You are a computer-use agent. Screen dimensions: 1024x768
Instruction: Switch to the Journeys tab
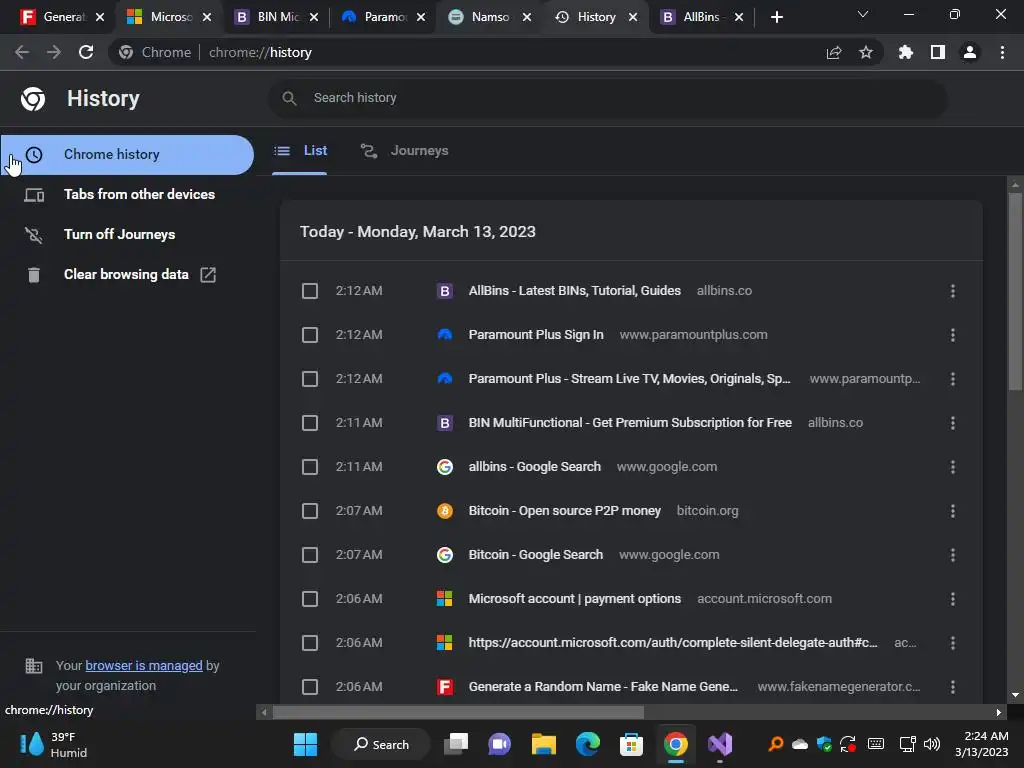point(404,151)
